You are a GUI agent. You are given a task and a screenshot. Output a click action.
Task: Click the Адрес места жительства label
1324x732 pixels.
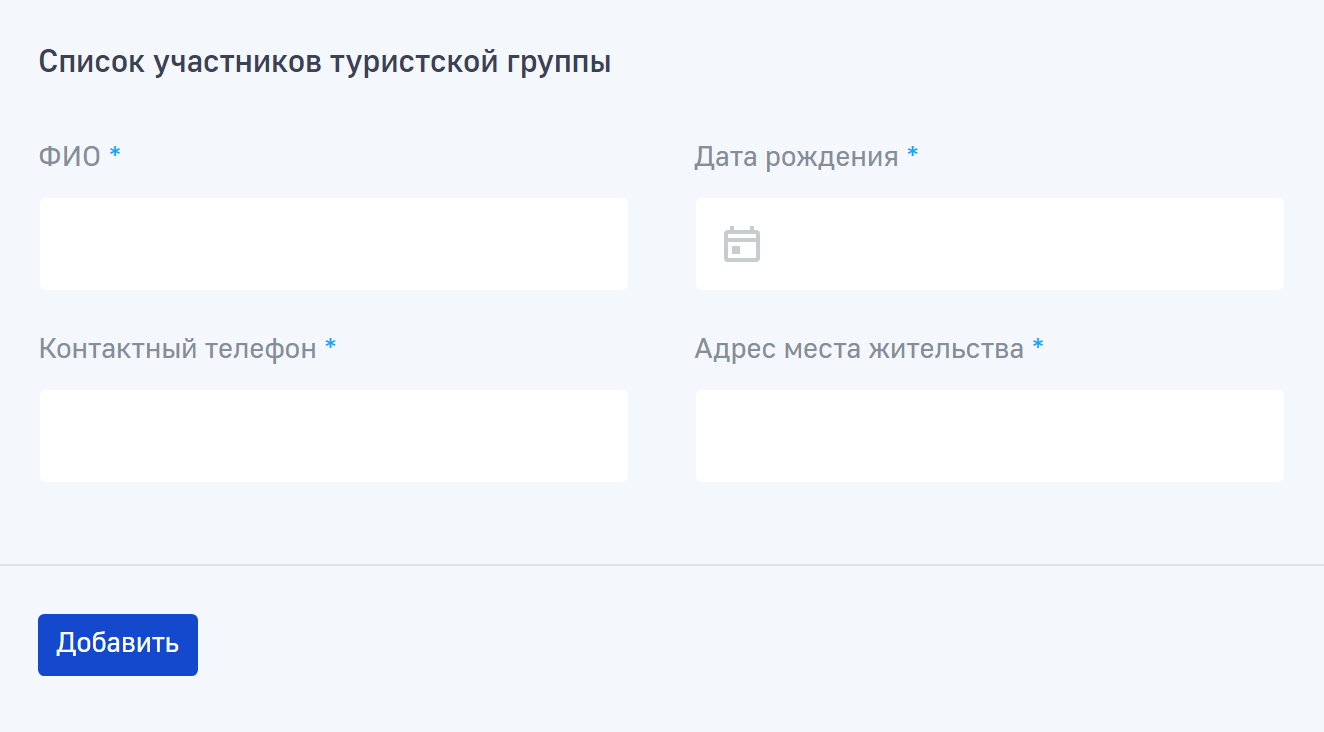(859, 349)
